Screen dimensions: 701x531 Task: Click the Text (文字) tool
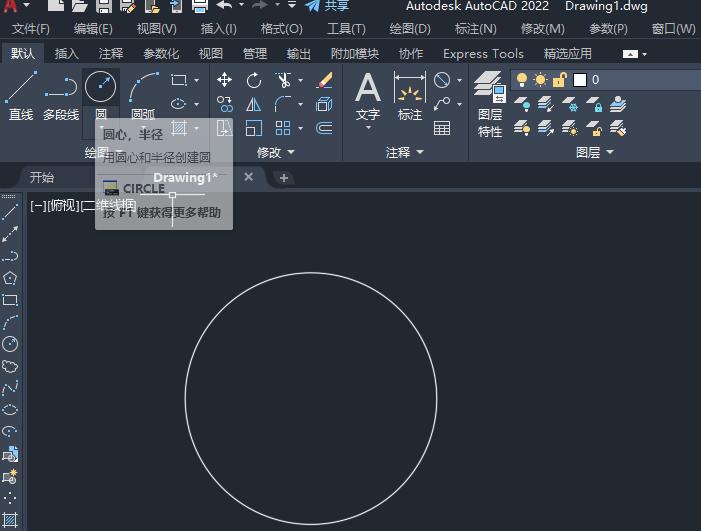pyautogui.click(x=368, y=95)
